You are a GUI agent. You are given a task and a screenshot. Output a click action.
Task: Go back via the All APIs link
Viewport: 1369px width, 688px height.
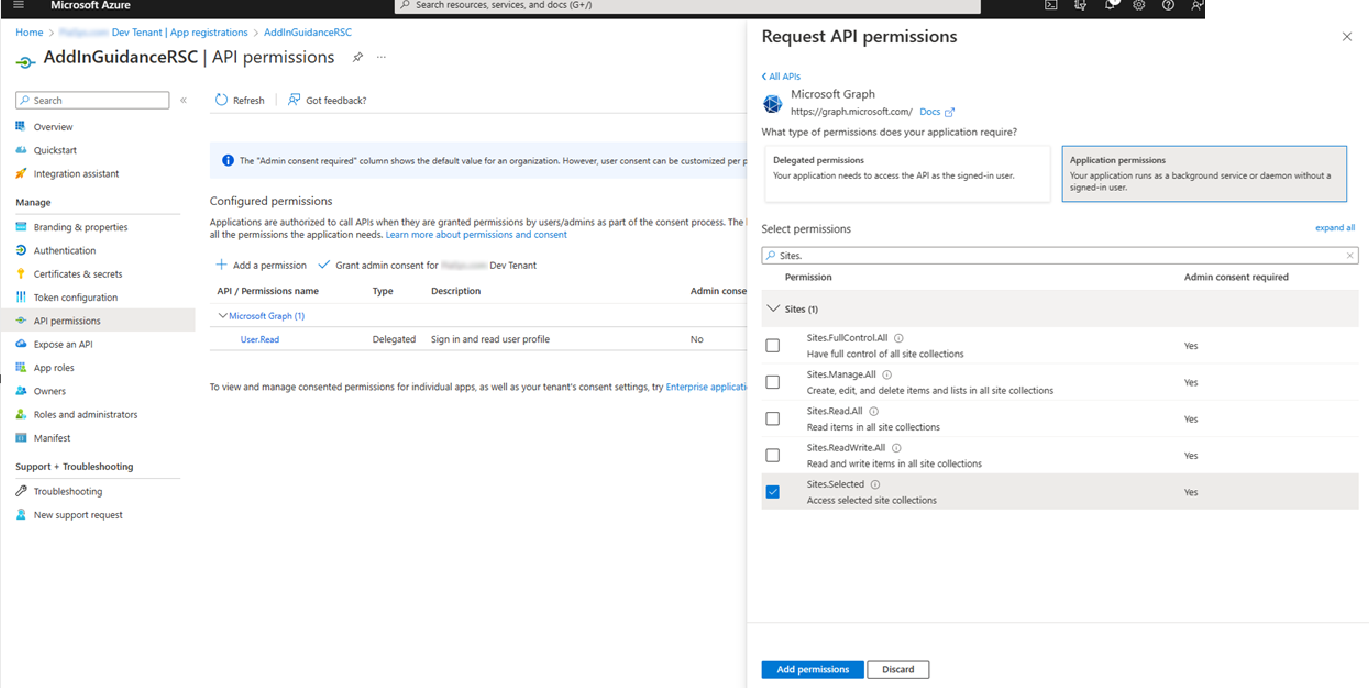click(781, 76)
